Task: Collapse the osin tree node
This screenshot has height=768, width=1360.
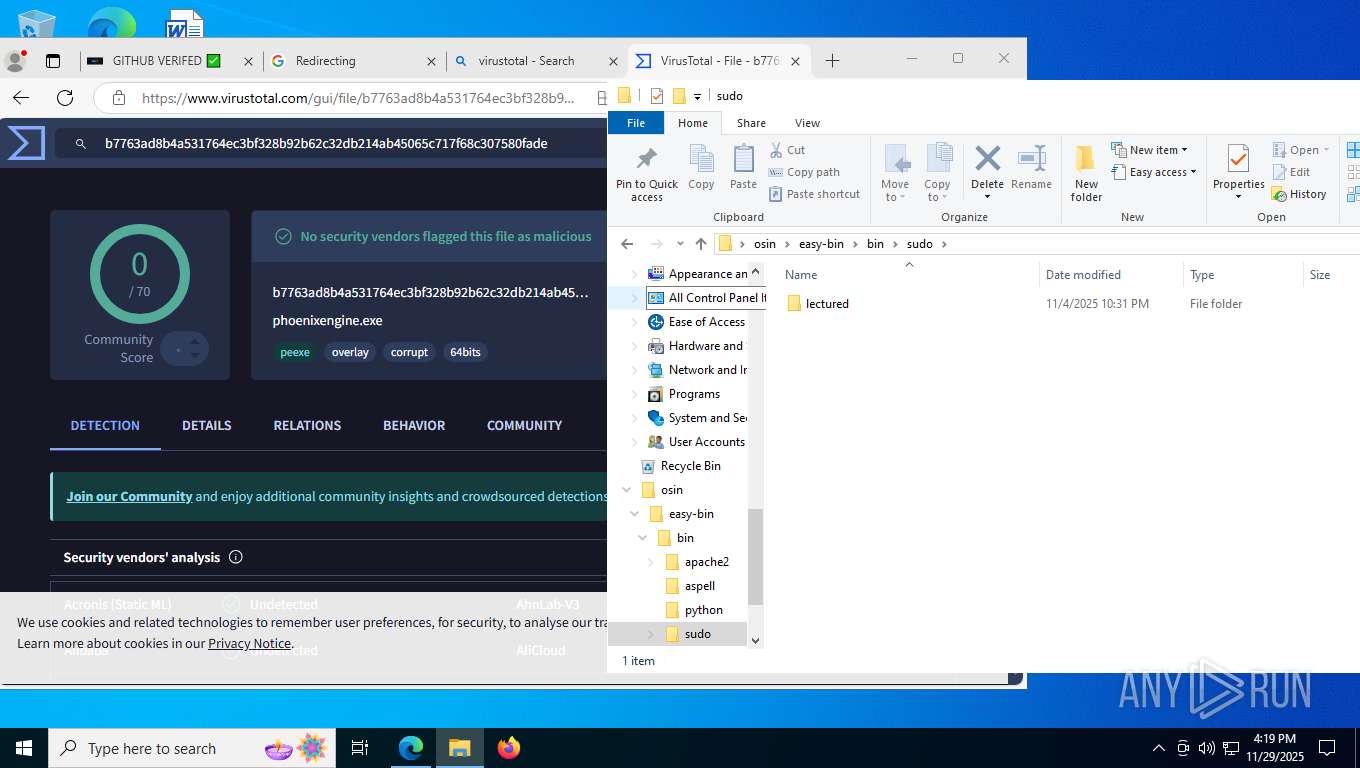Action: (626, 490)
